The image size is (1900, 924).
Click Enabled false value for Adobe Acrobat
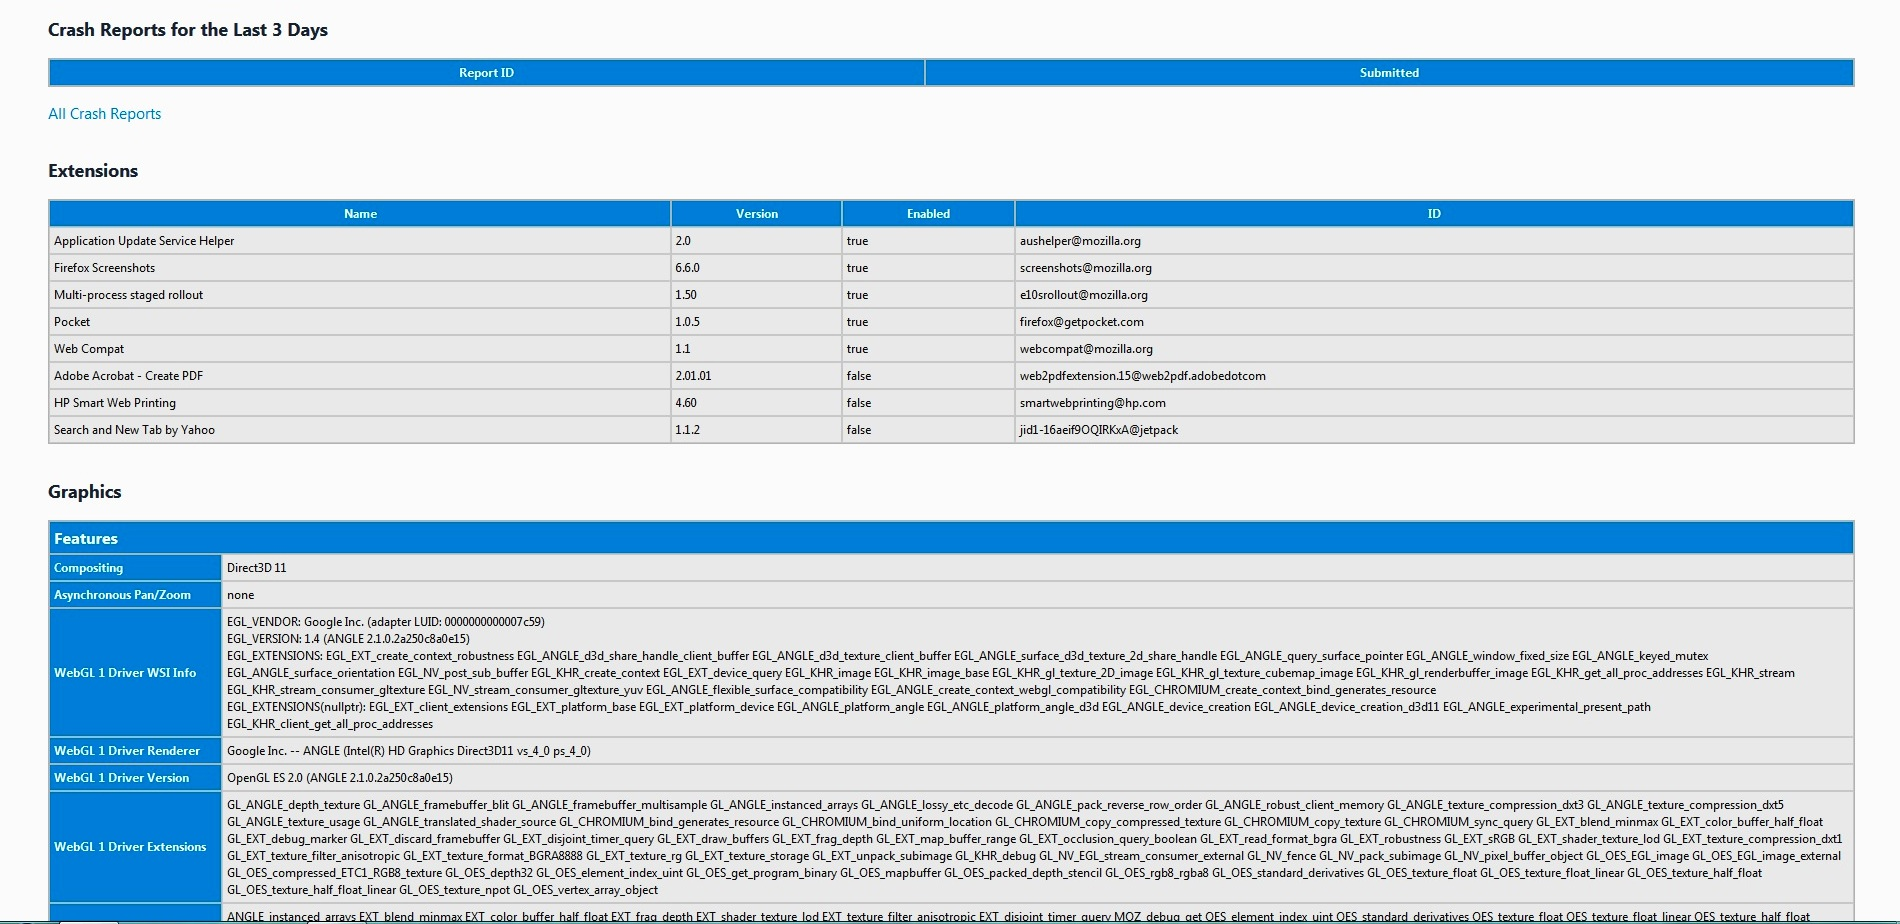click(859, 376)
